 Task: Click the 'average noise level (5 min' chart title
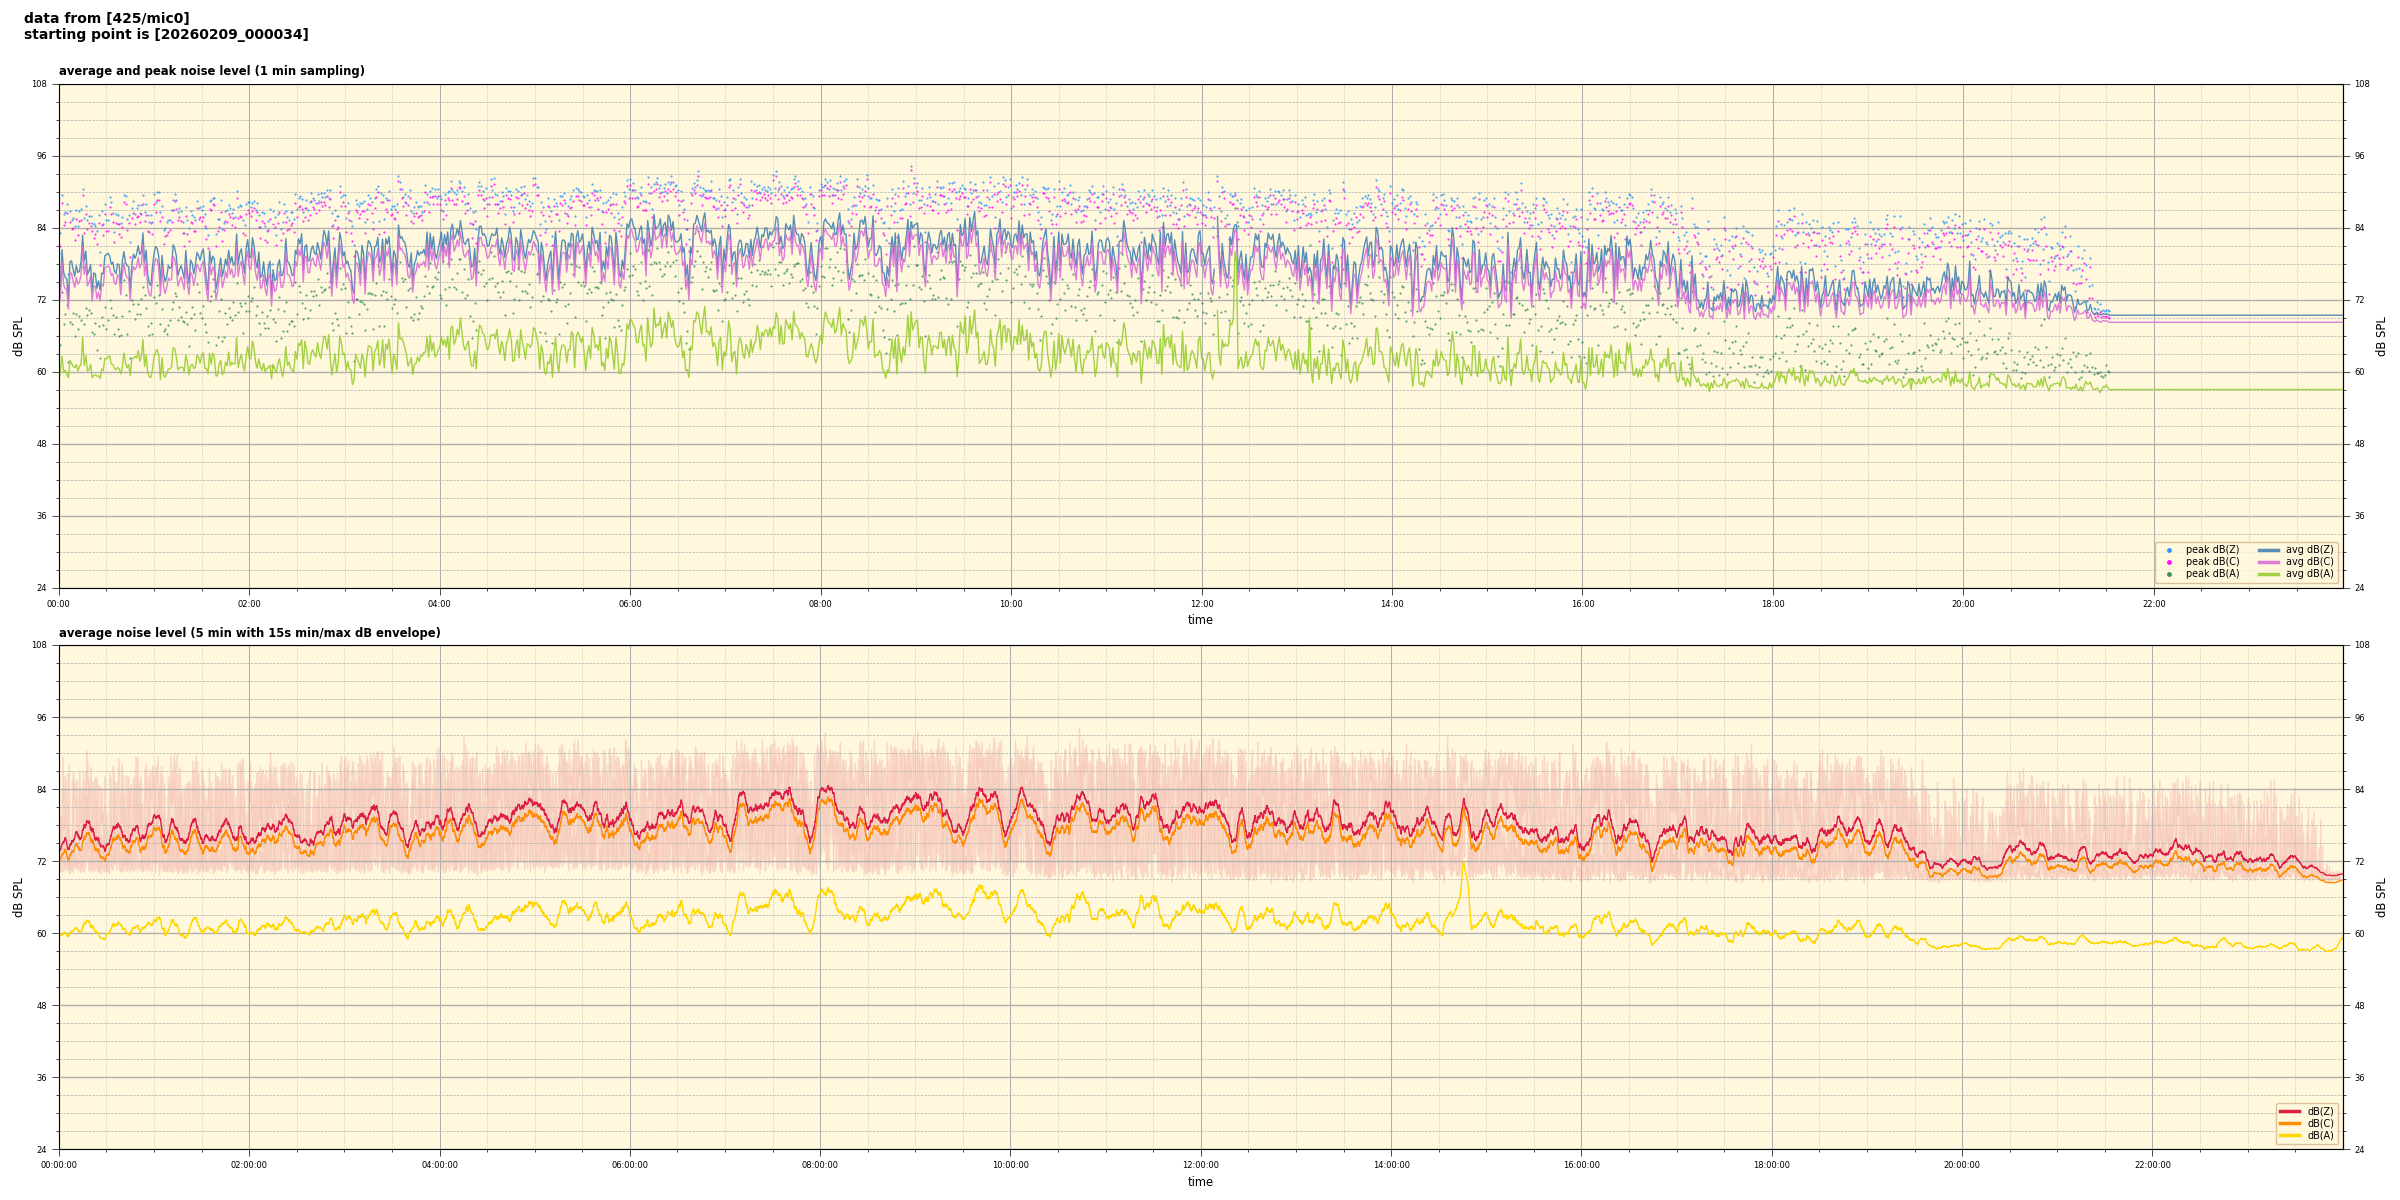click(x=249, y=633)
